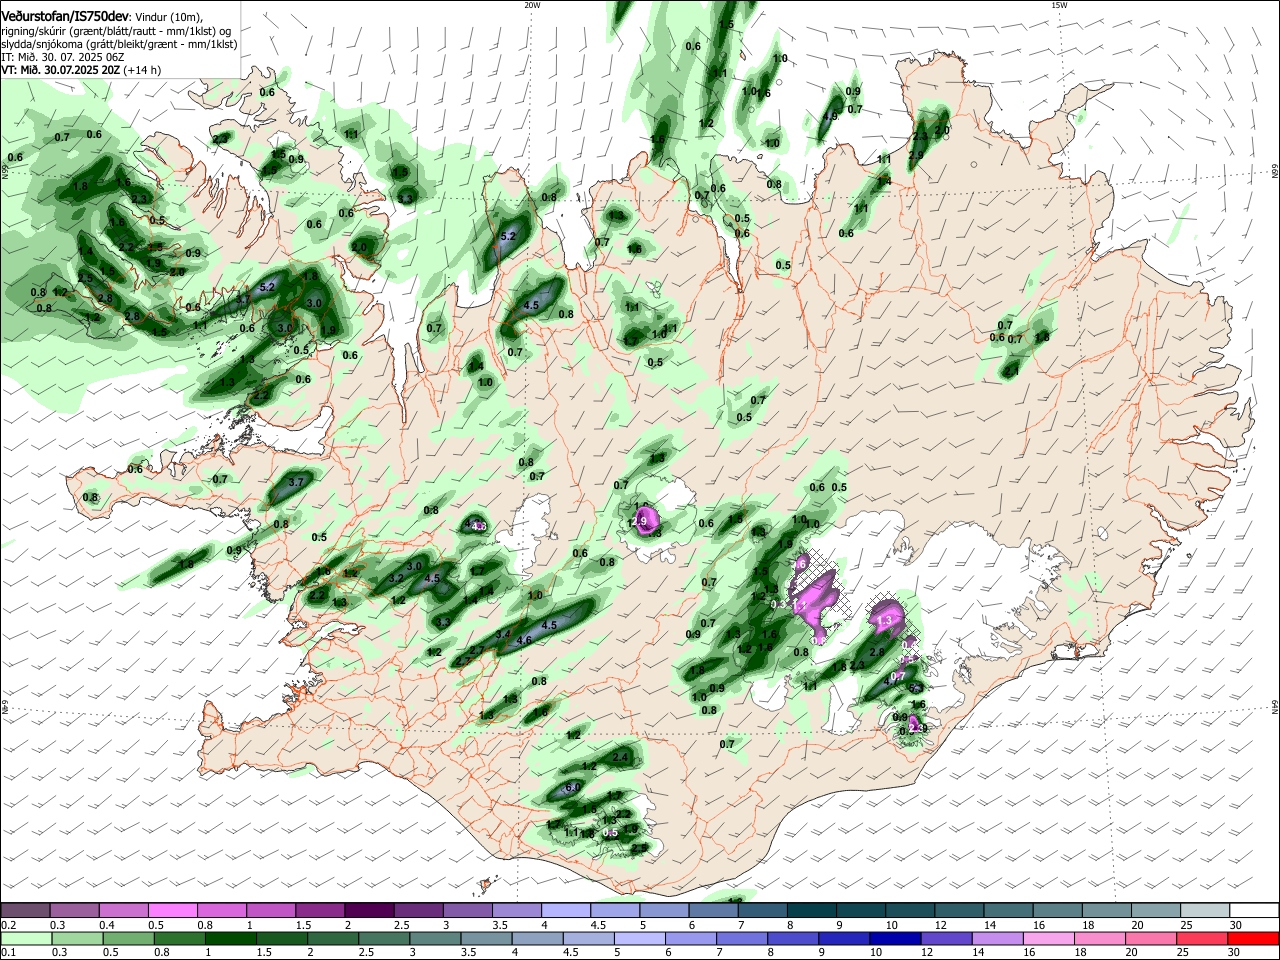Click the dark teal 8 swatch in purple-grey scale
The image size is (1280, 960).
click(811, 910)
